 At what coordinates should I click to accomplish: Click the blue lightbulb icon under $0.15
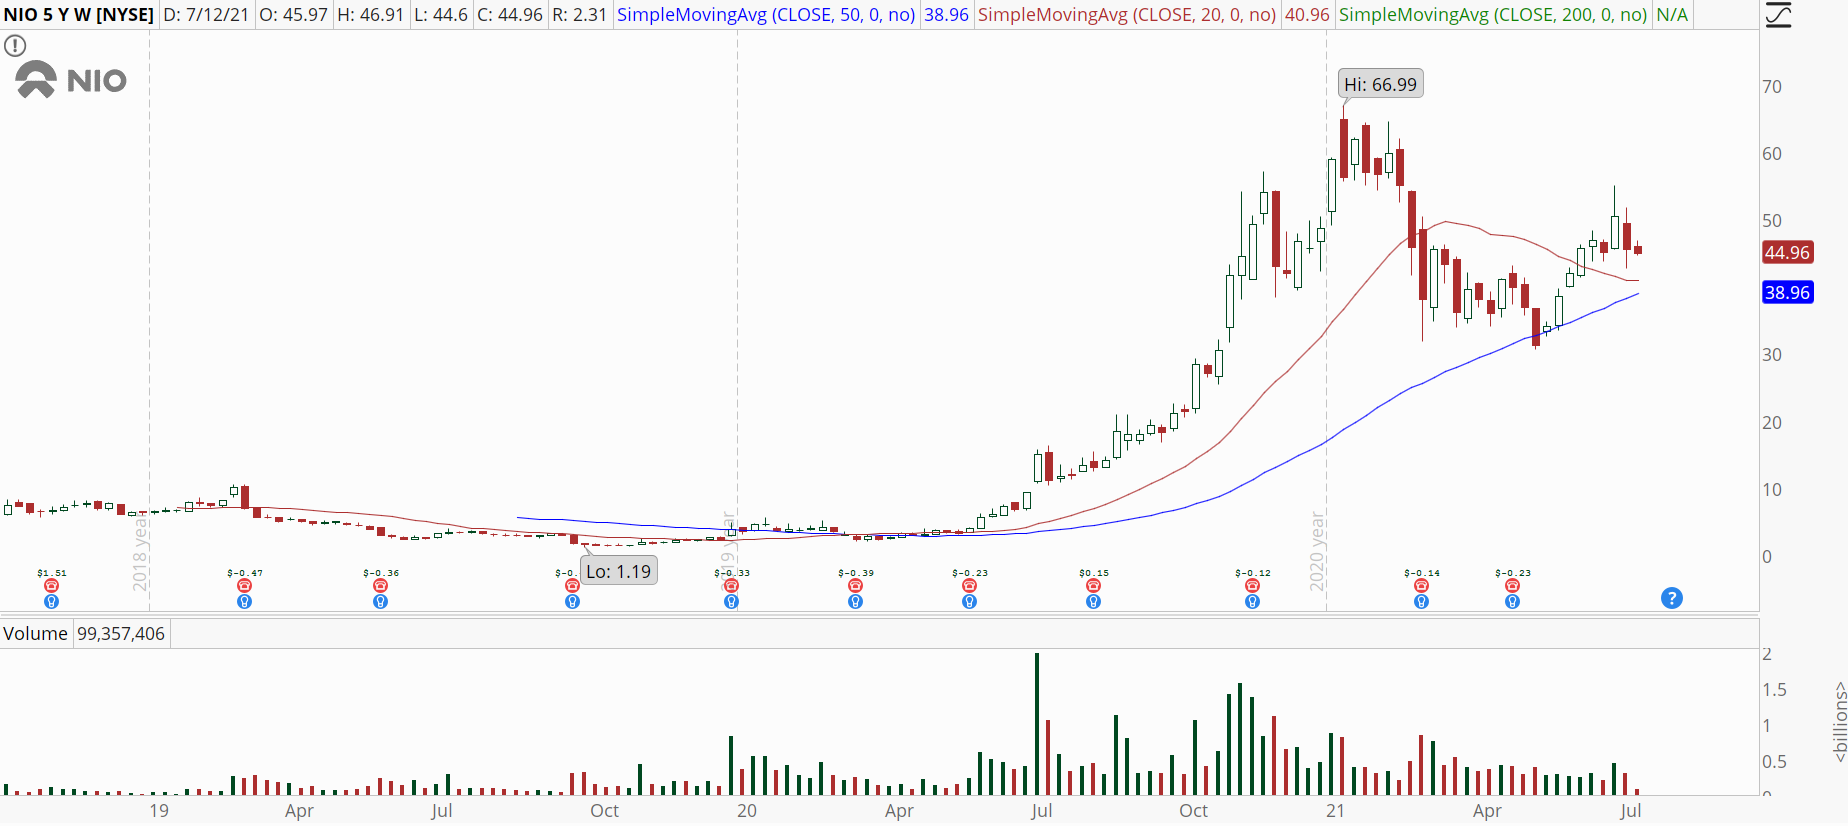click(x=1093, y=601)
